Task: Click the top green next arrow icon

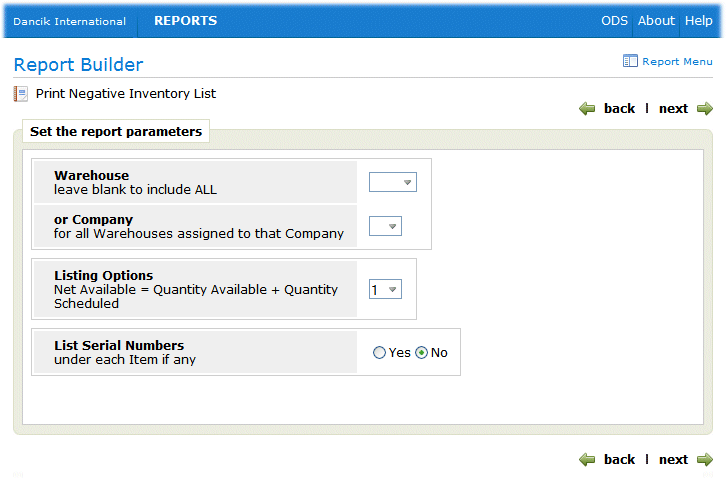Action: [705, 109]
